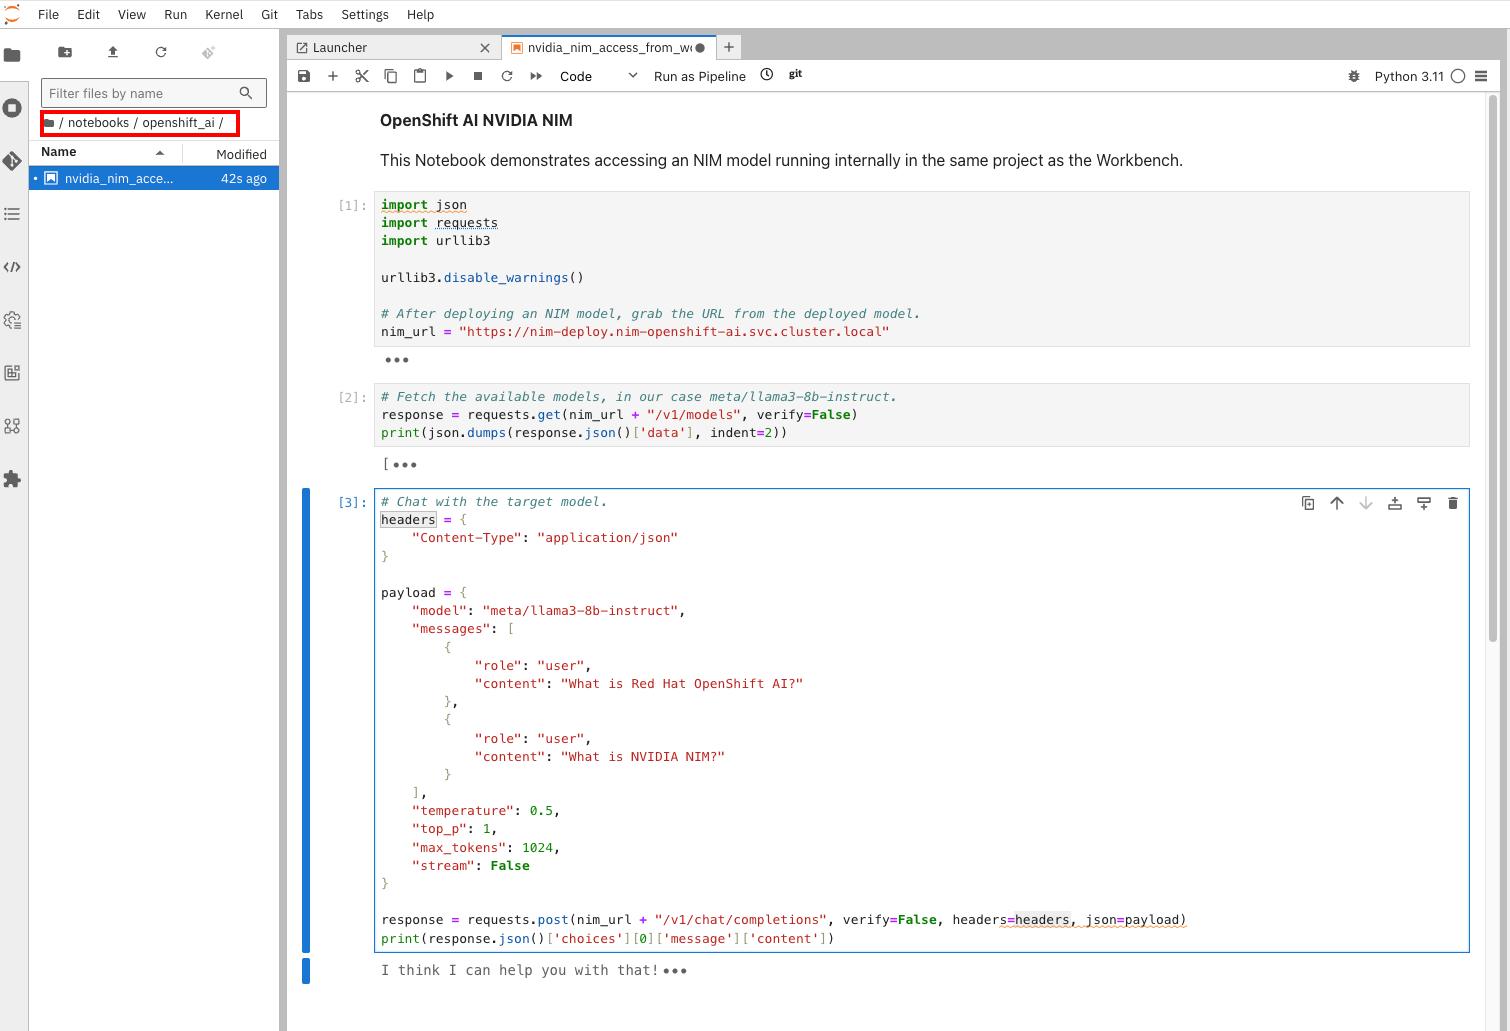Open the Tabs menu
1510x1031 pixels.
(309, 14)
